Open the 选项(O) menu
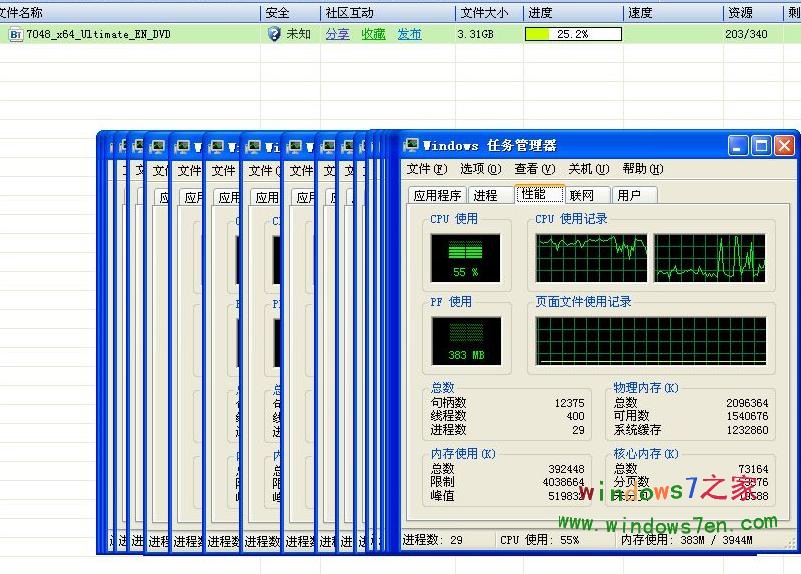Viewport: 801px width, 574px height. 481,169
